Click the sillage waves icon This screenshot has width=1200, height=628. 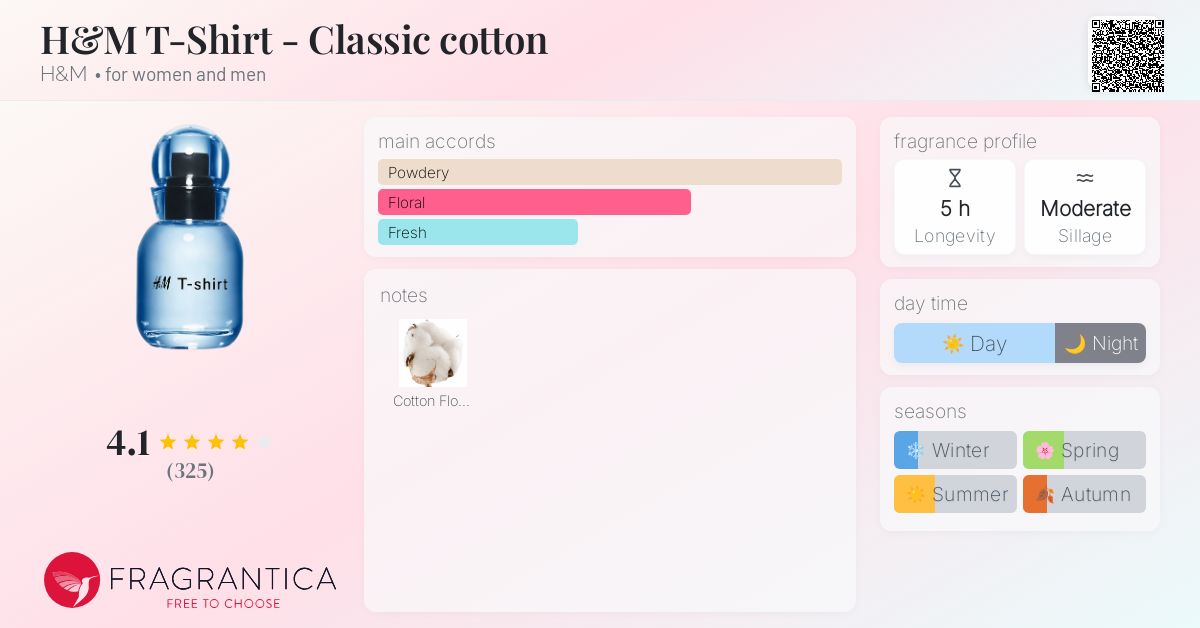[1085, 178]
